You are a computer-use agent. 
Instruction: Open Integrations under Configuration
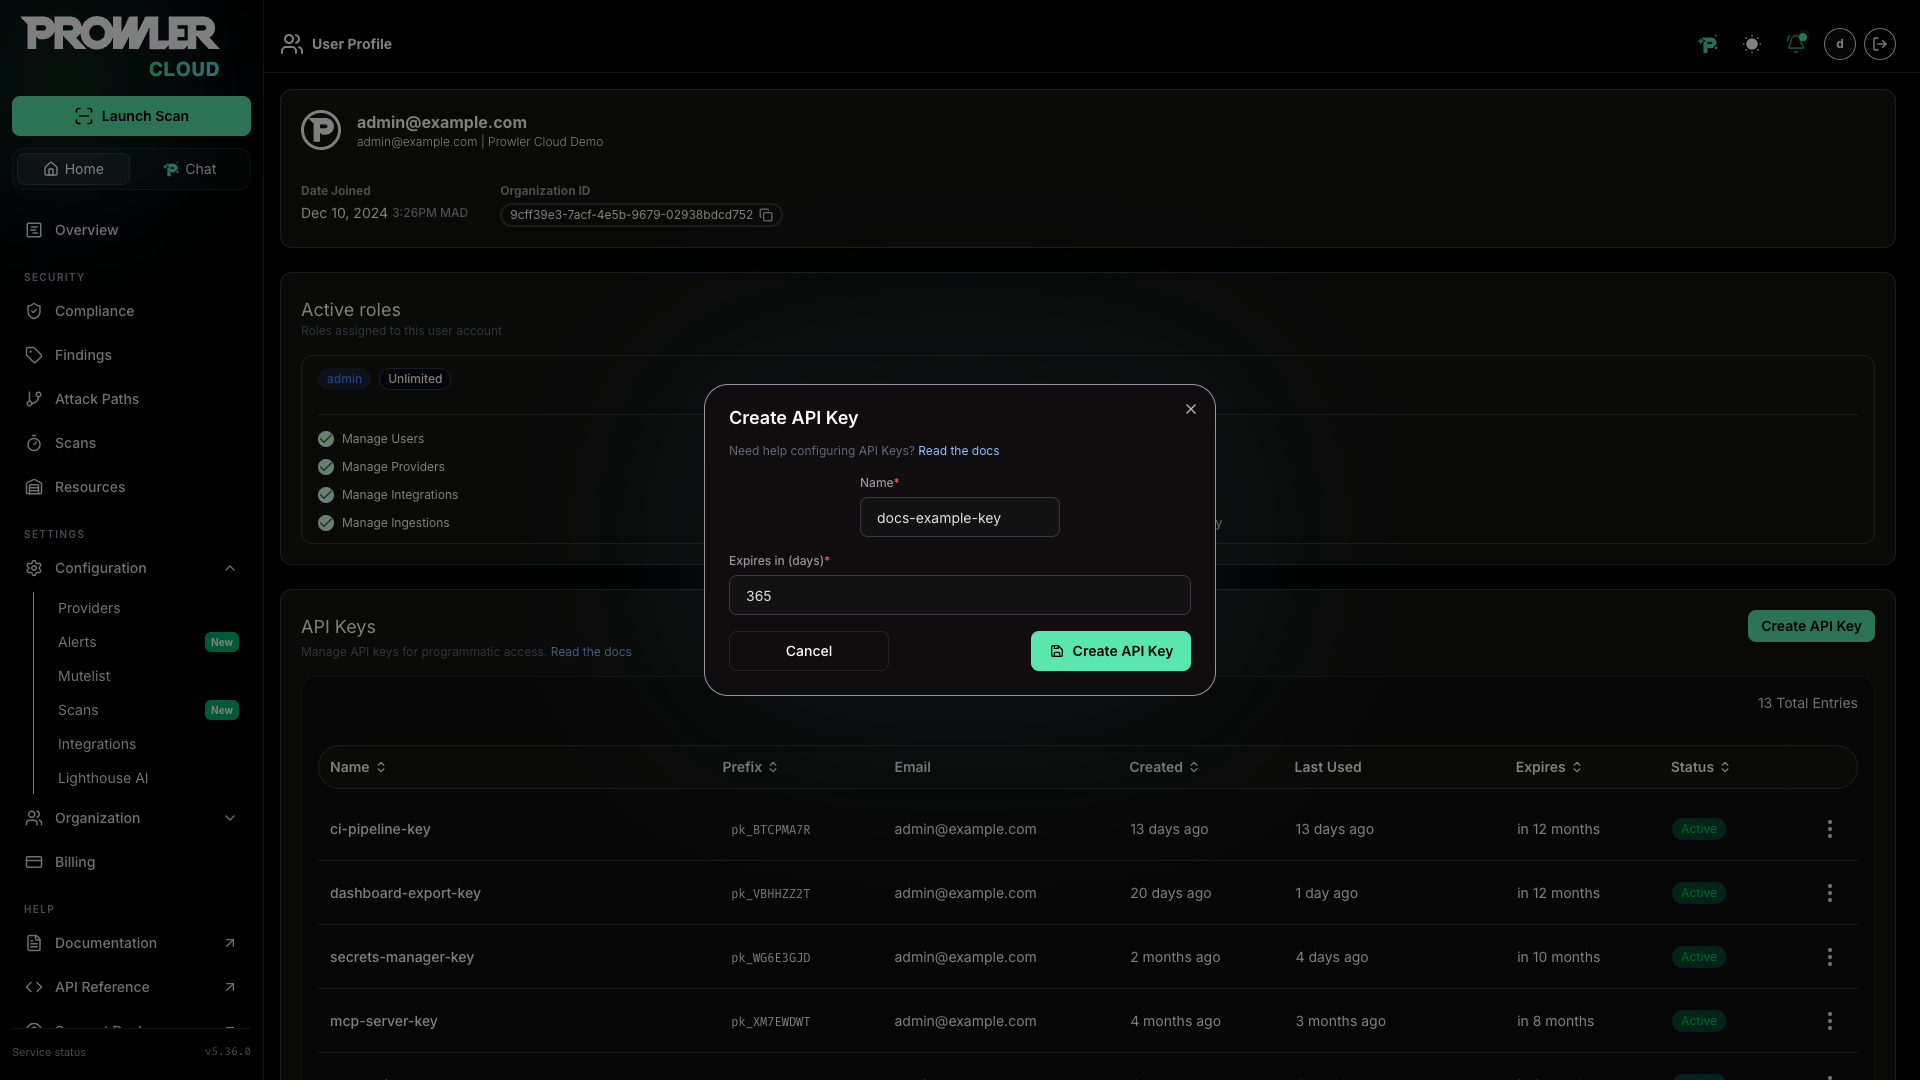pyautogui.click(x=97, y=744)
